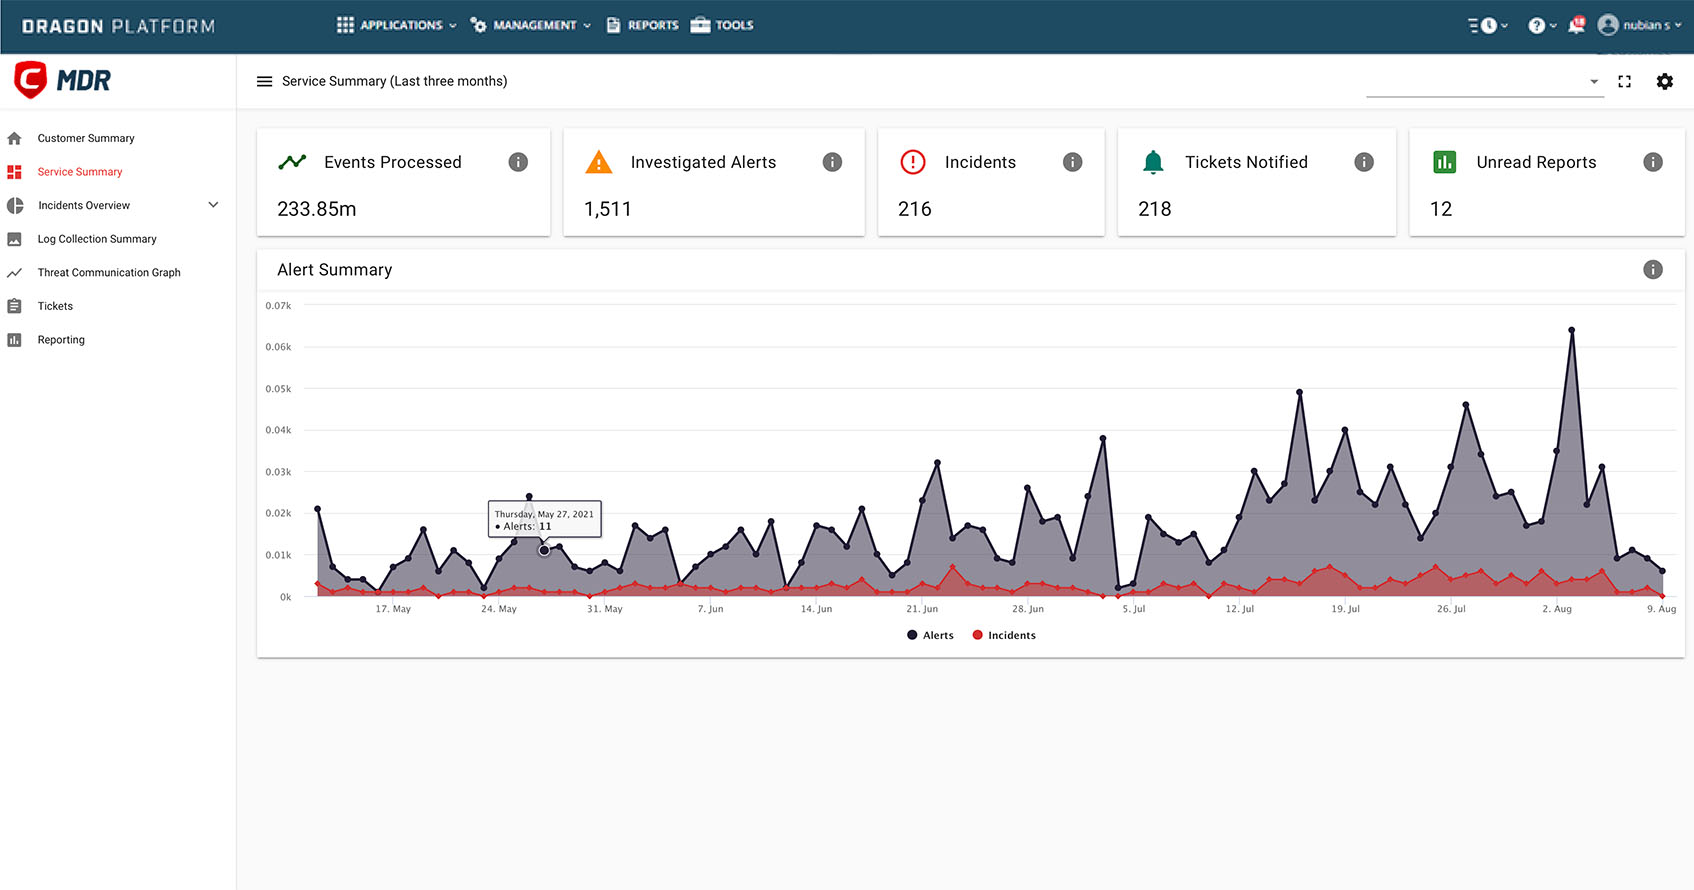Toggle Alerts series in chart legend
Image resolution: width=1694 pixels, height=890 pixels.
tap(930, 635)
